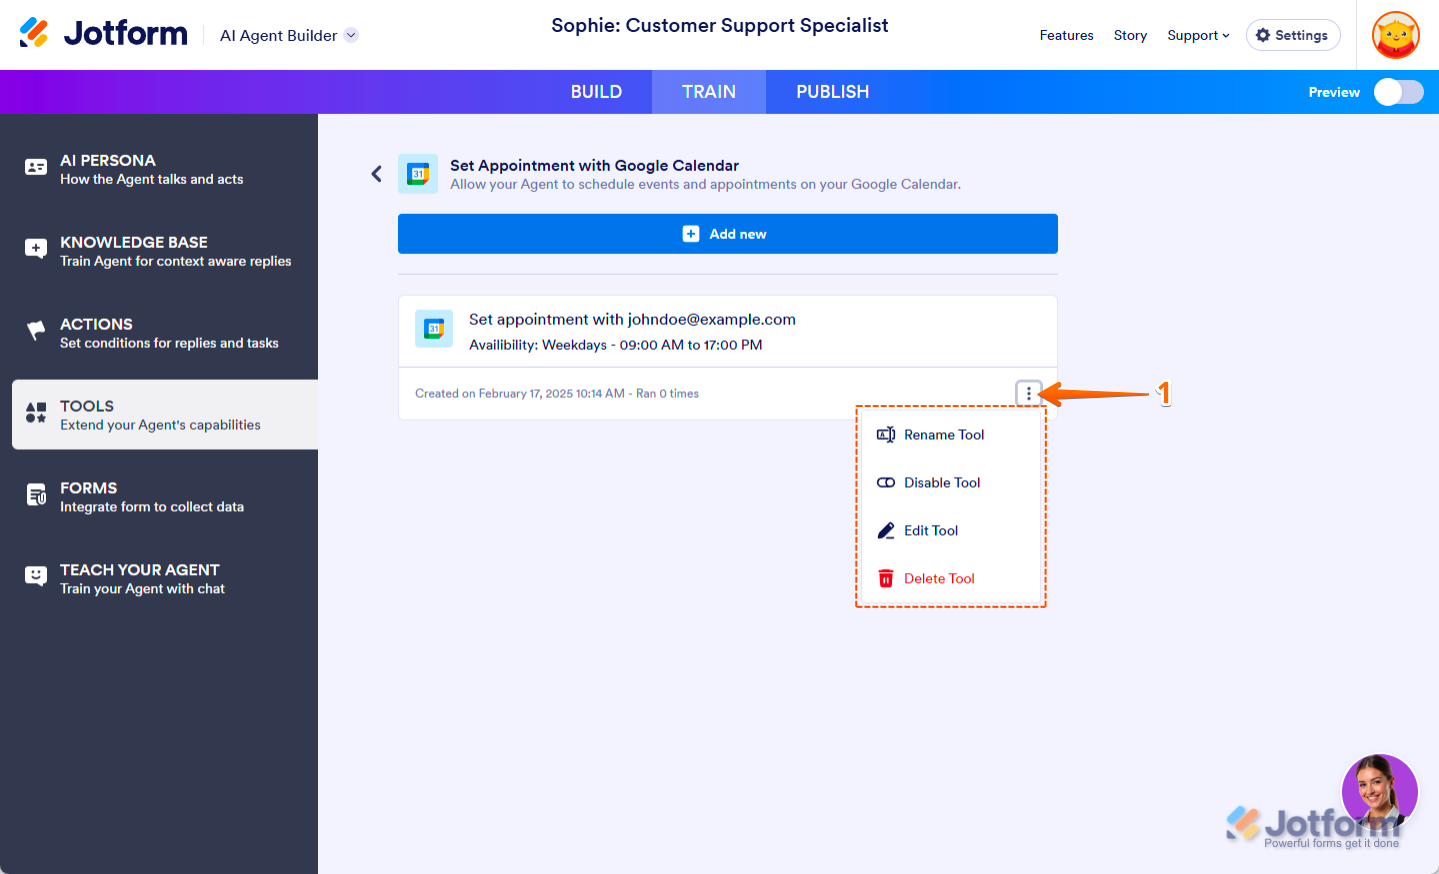The image size is (1439, 874).
Task: Open the user avatar profile menu
Action: pos(1396,35)
